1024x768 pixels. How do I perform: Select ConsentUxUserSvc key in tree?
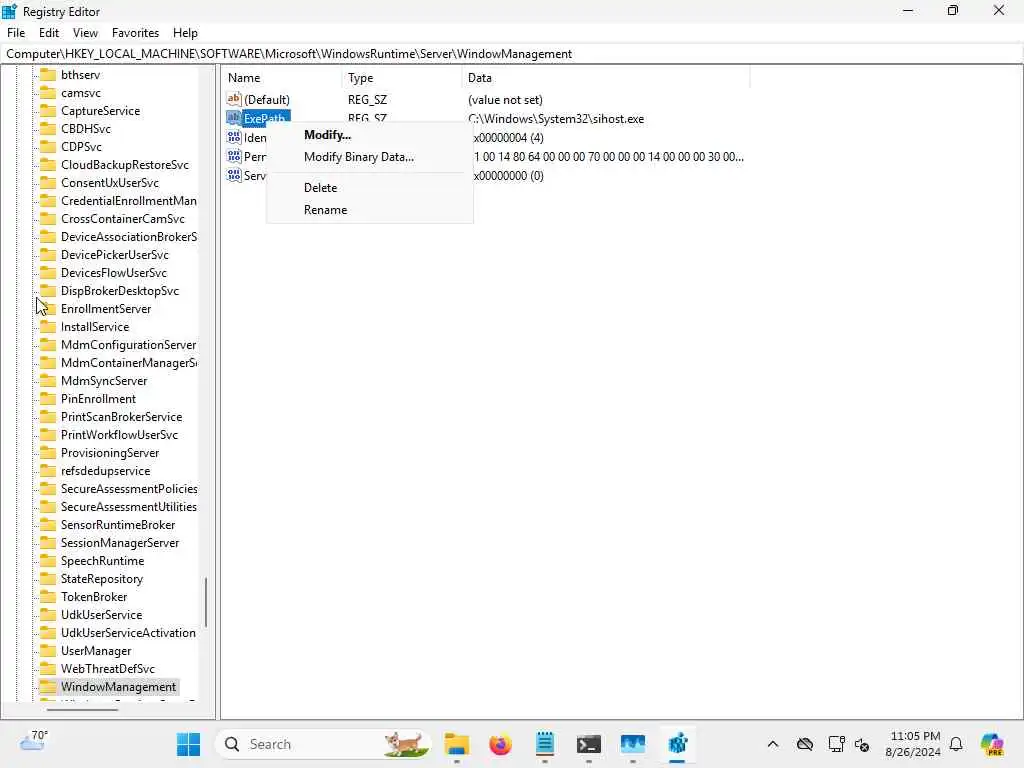(110, 183)
